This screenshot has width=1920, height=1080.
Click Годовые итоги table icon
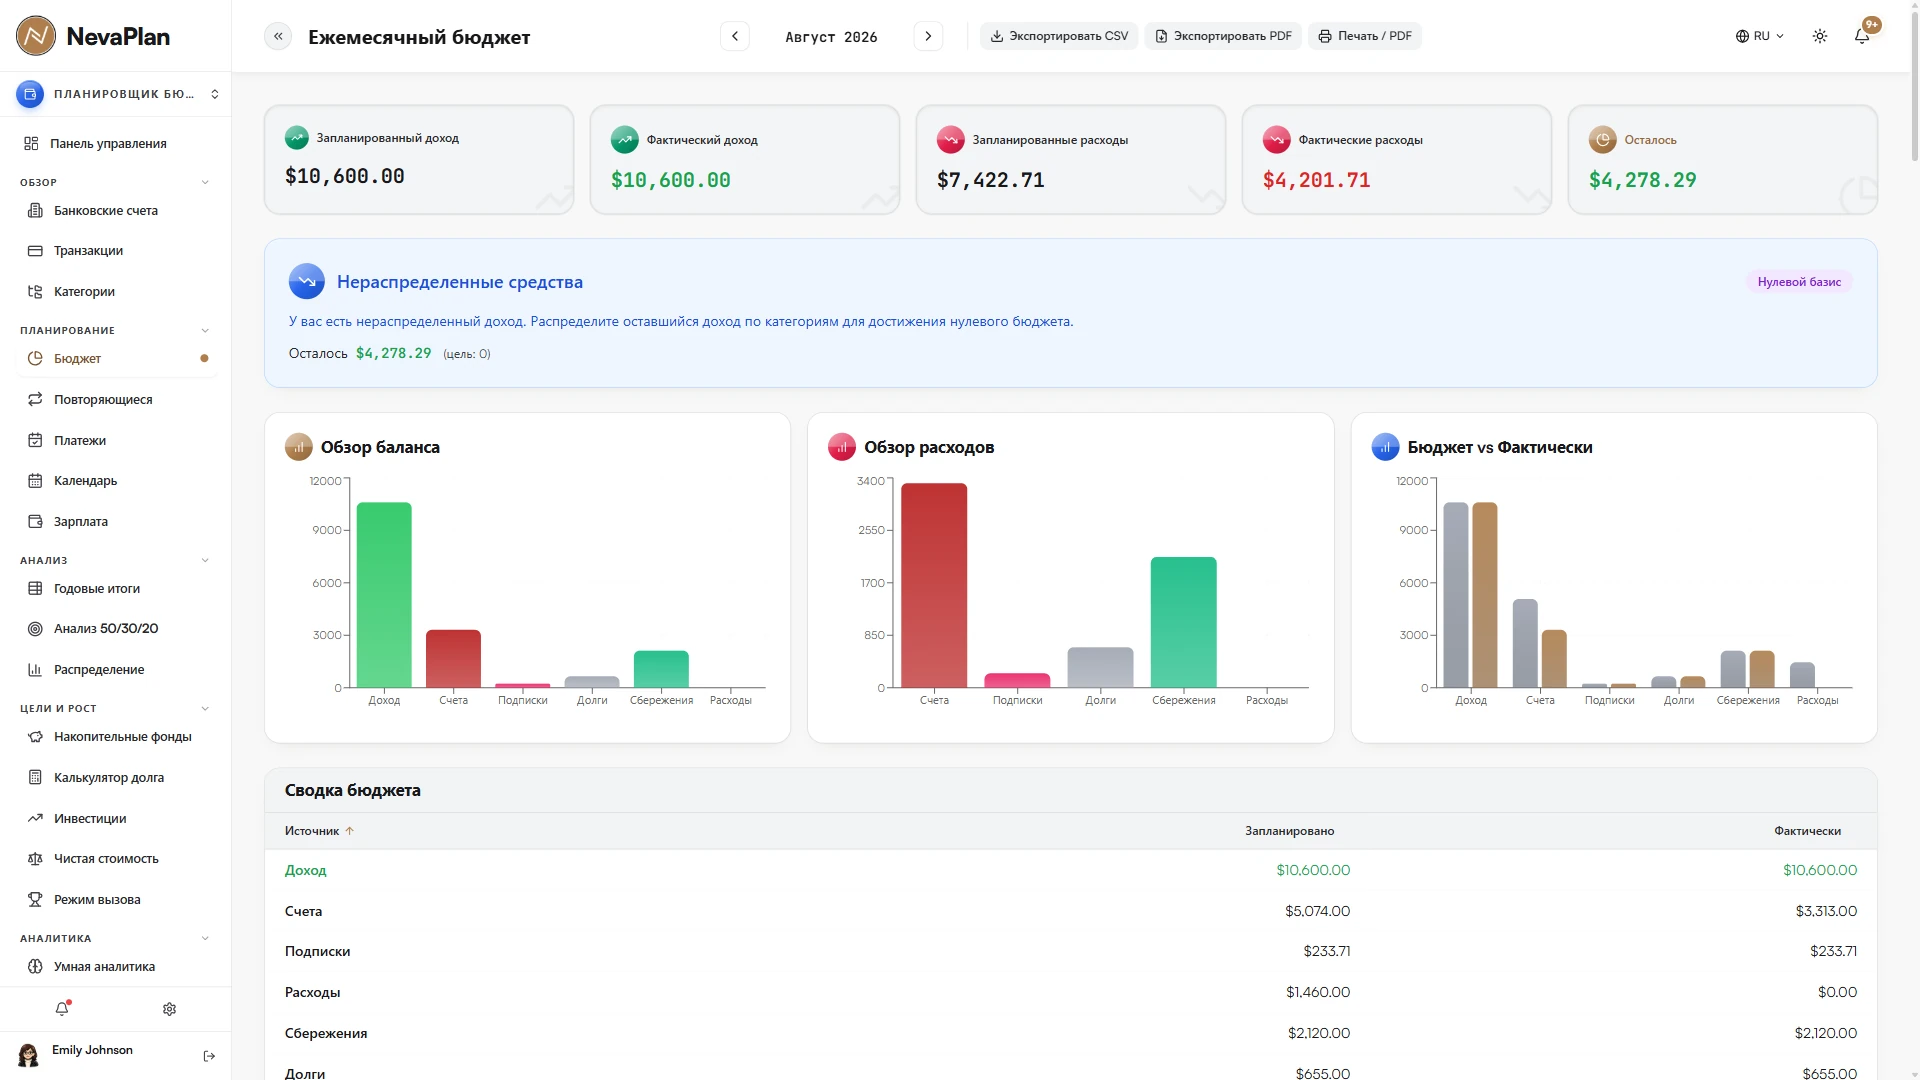pyautogui.click(x=35, y=588)
